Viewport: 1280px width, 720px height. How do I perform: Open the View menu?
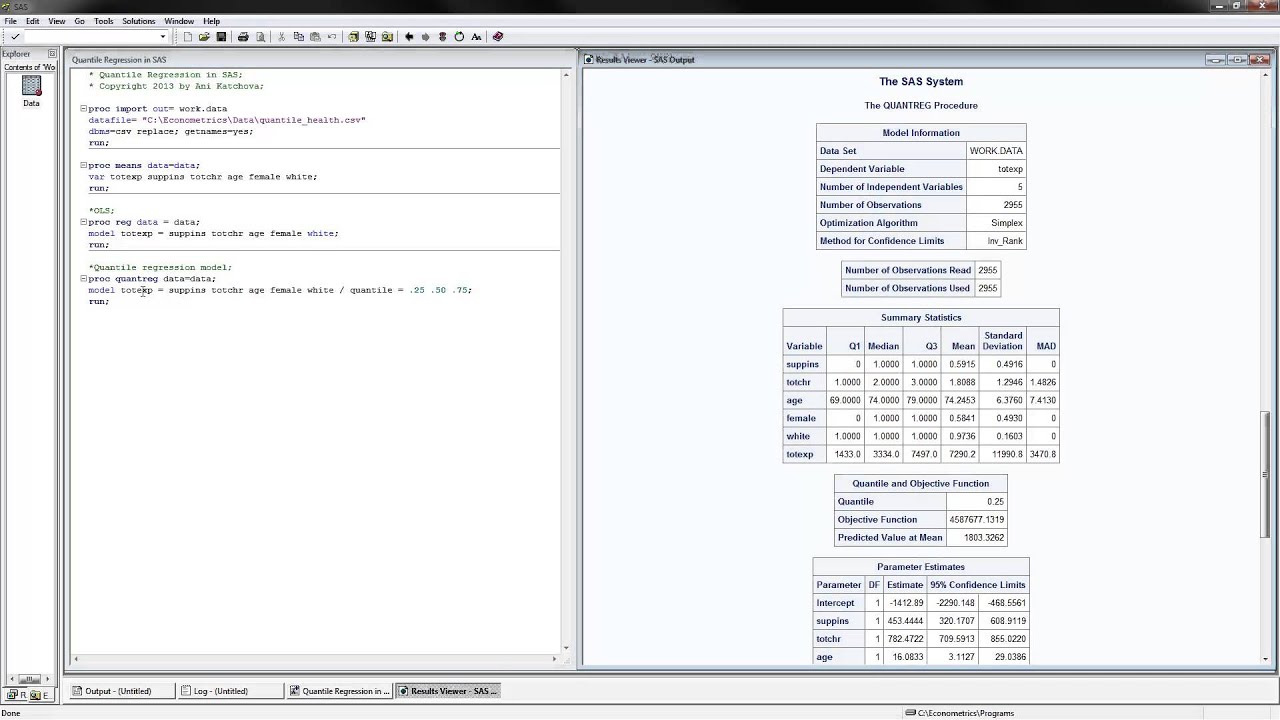pyautogui.click(x=57, y=21)
